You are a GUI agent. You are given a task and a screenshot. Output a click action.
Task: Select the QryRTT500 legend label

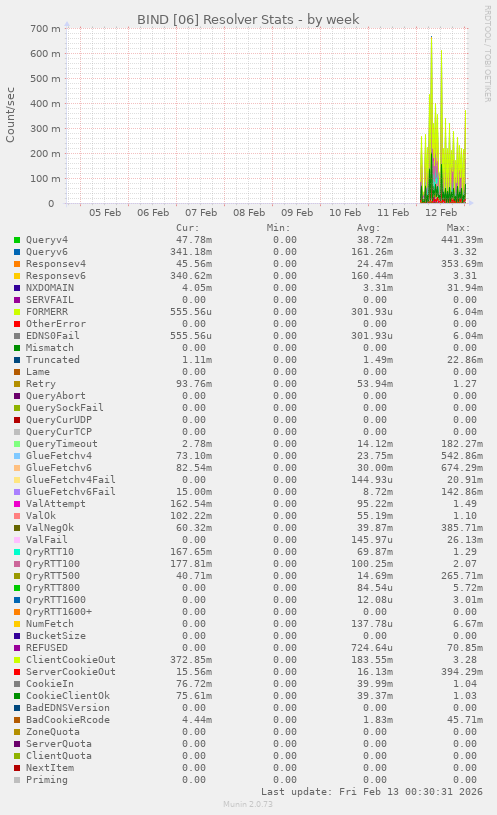(x=53, y=576)
